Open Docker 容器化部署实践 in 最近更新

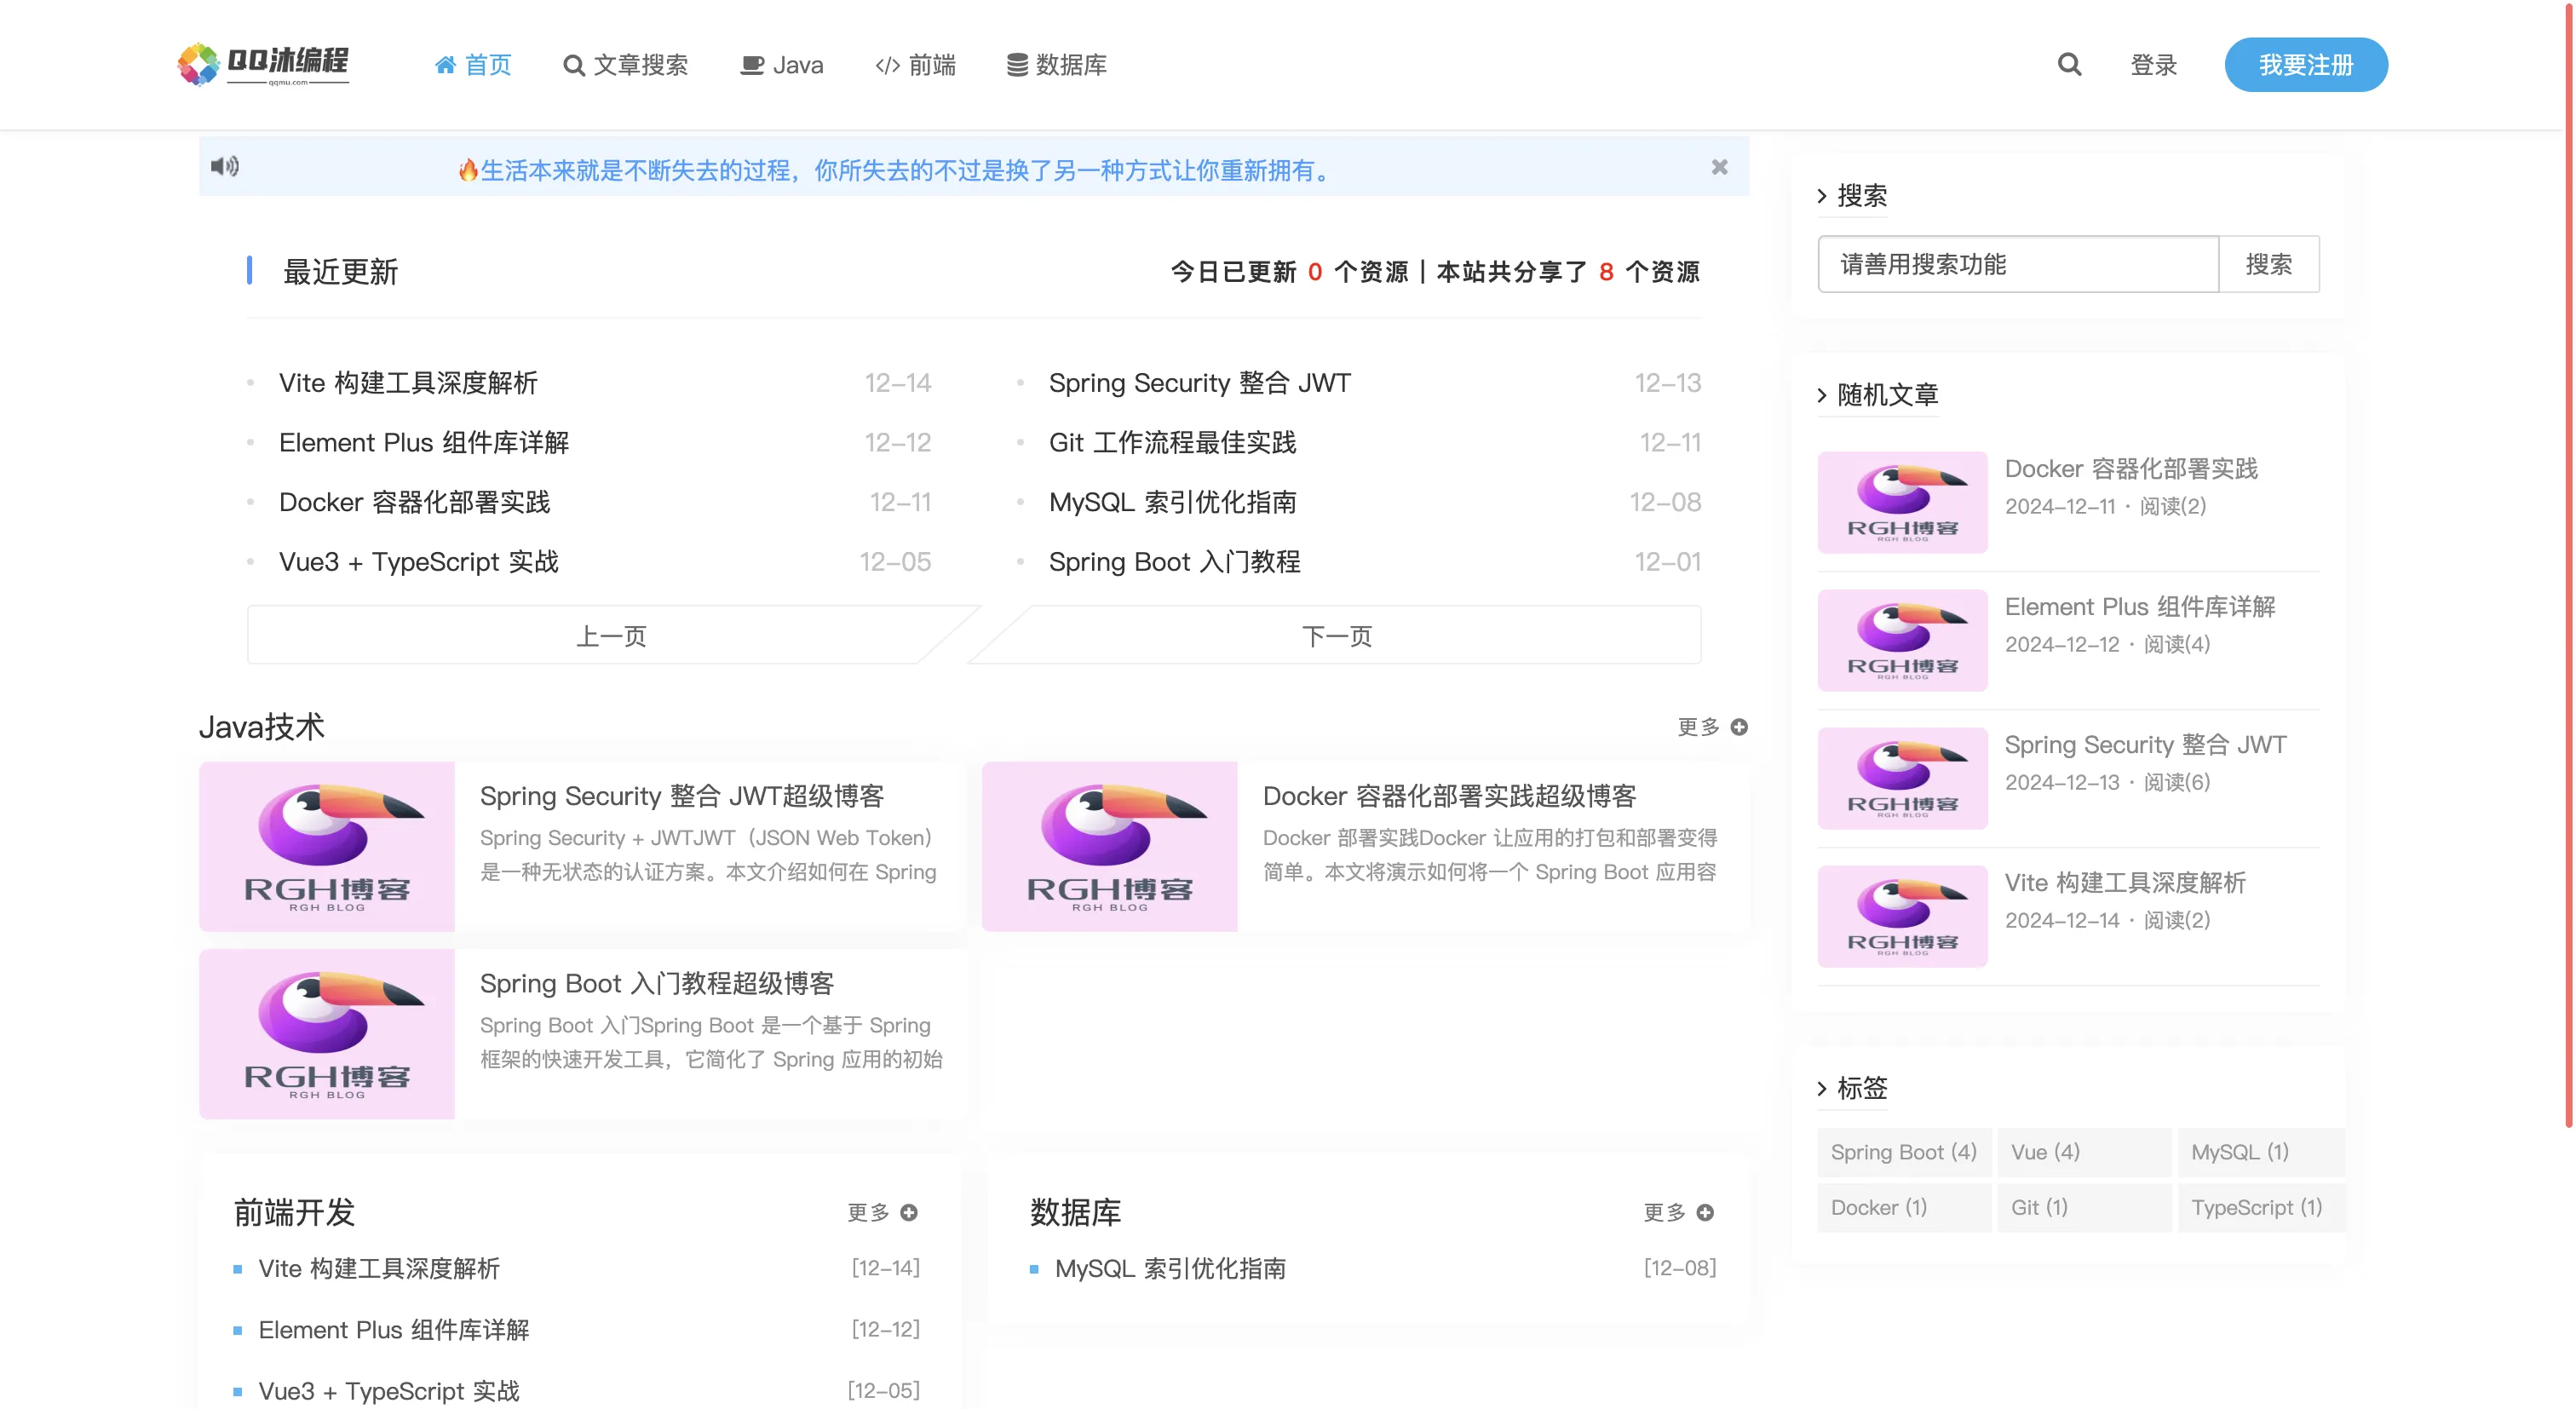pos(414,502)
